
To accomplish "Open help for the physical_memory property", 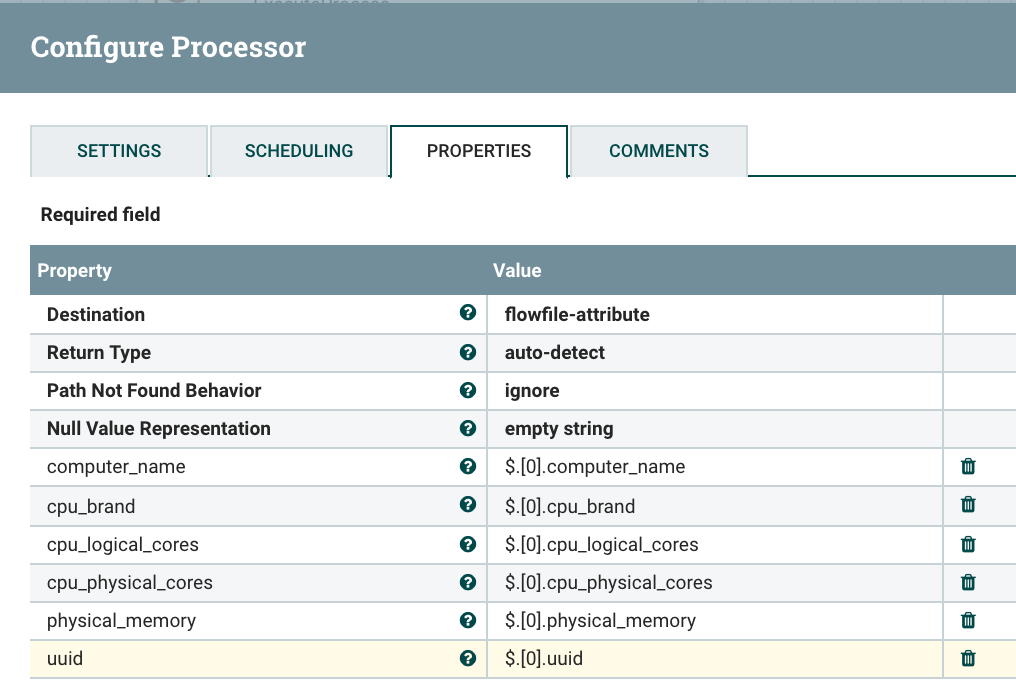I will pyautogui.click(x=468, y=620).
